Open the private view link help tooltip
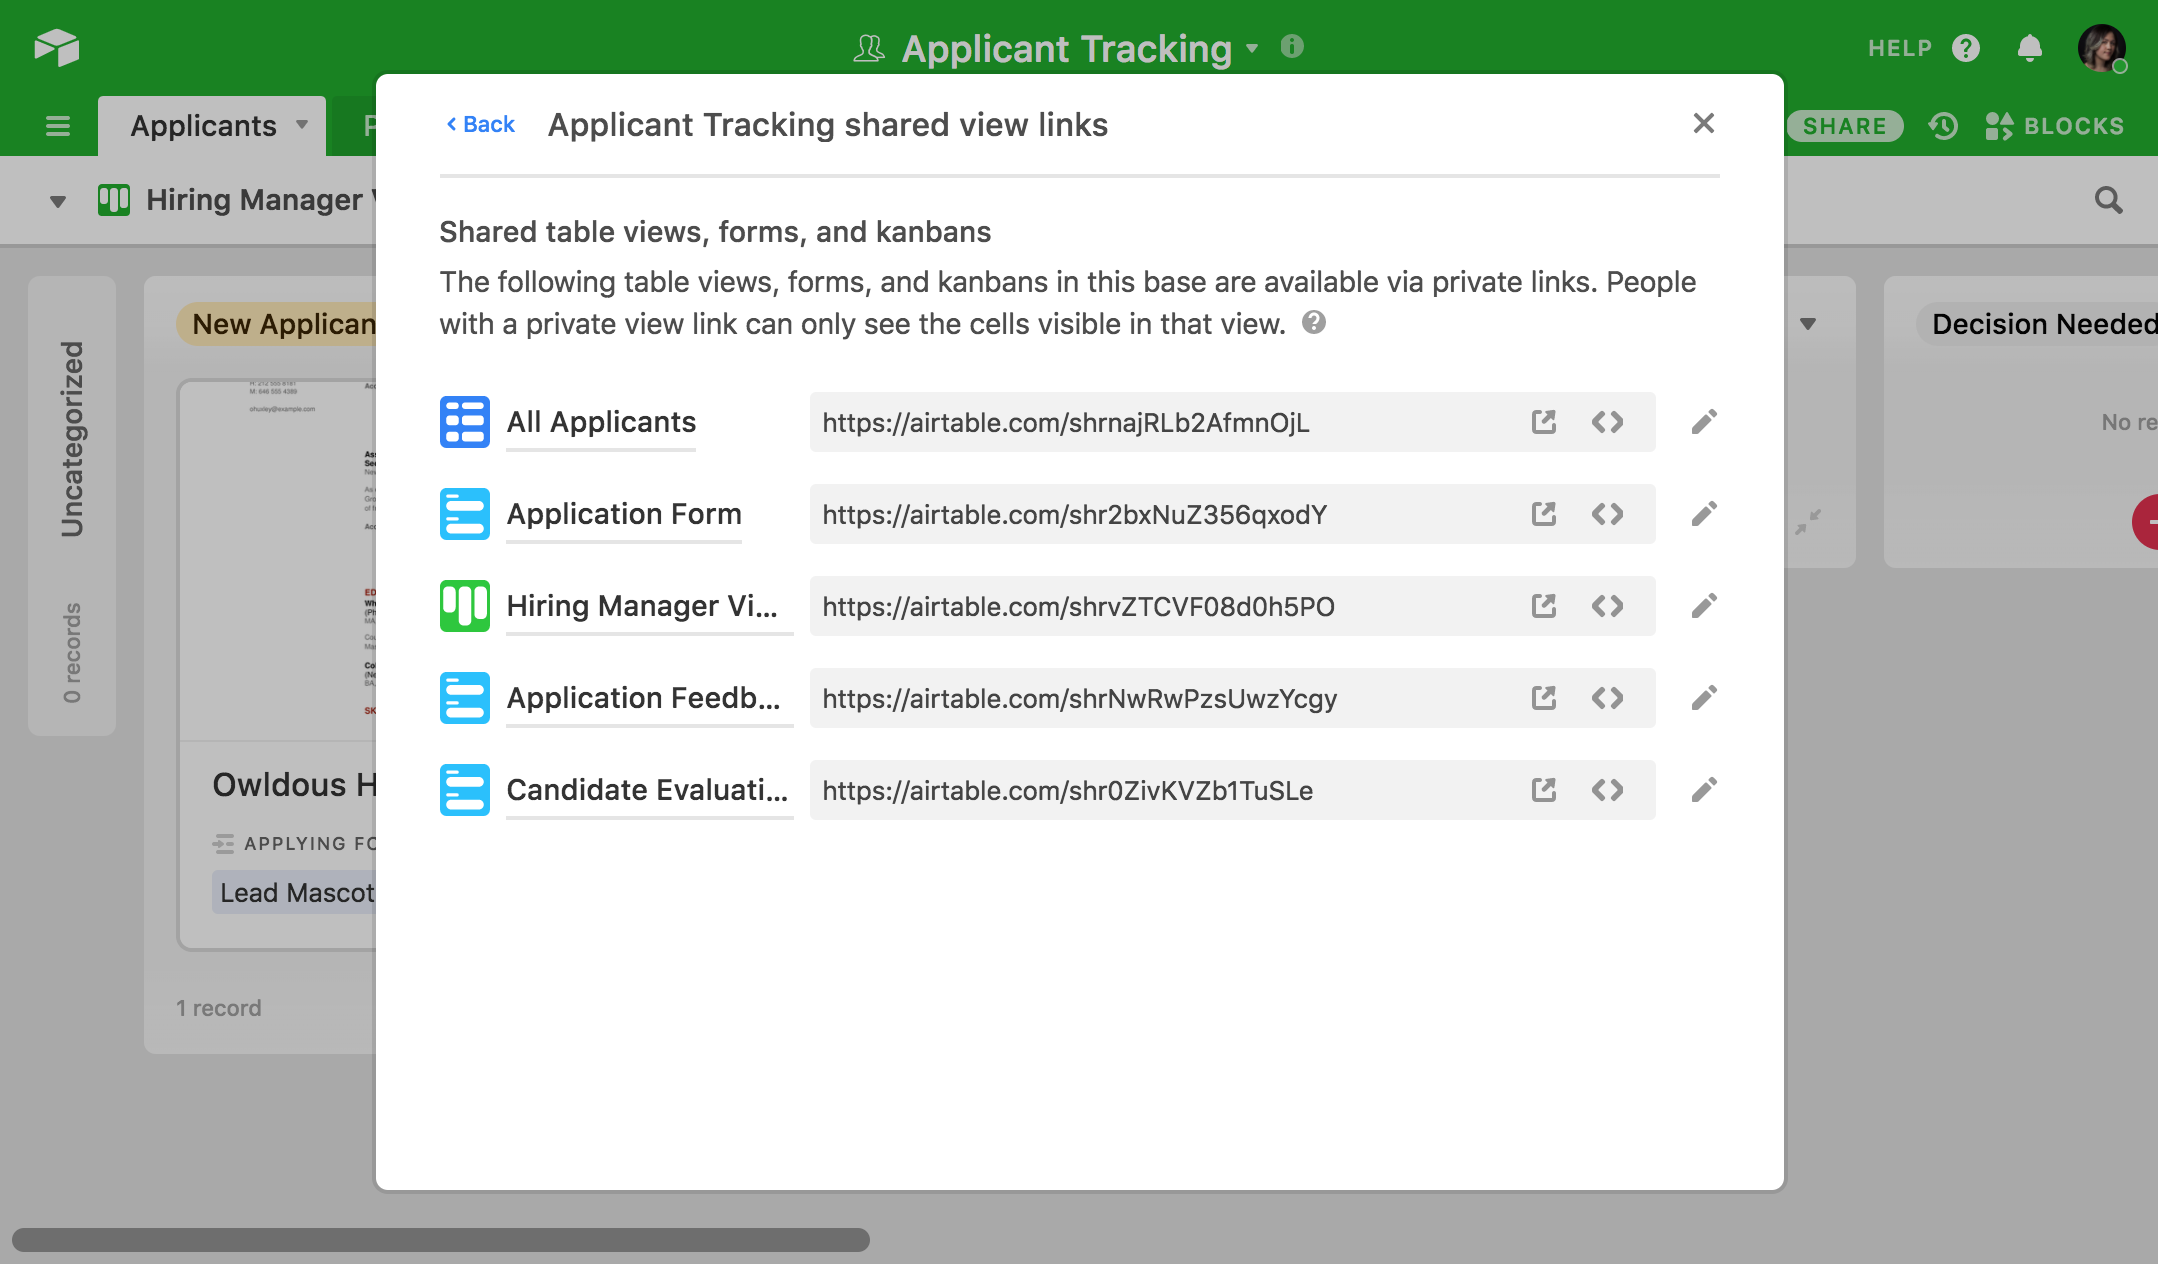Image resolution: width=2158 pixels, height=1264 pixels. click(1314, 322)
